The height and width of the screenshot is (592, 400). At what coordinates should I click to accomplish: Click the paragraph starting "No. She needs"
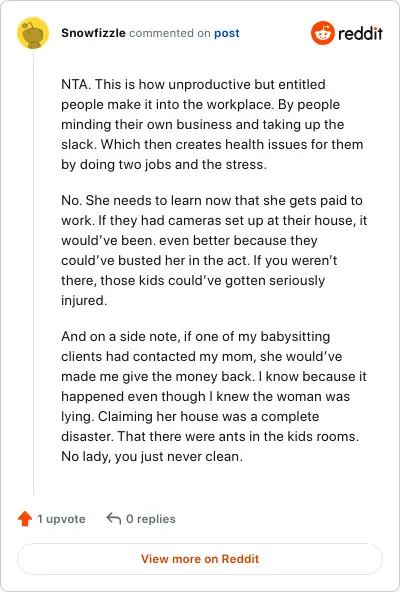(x=214, y=250)
